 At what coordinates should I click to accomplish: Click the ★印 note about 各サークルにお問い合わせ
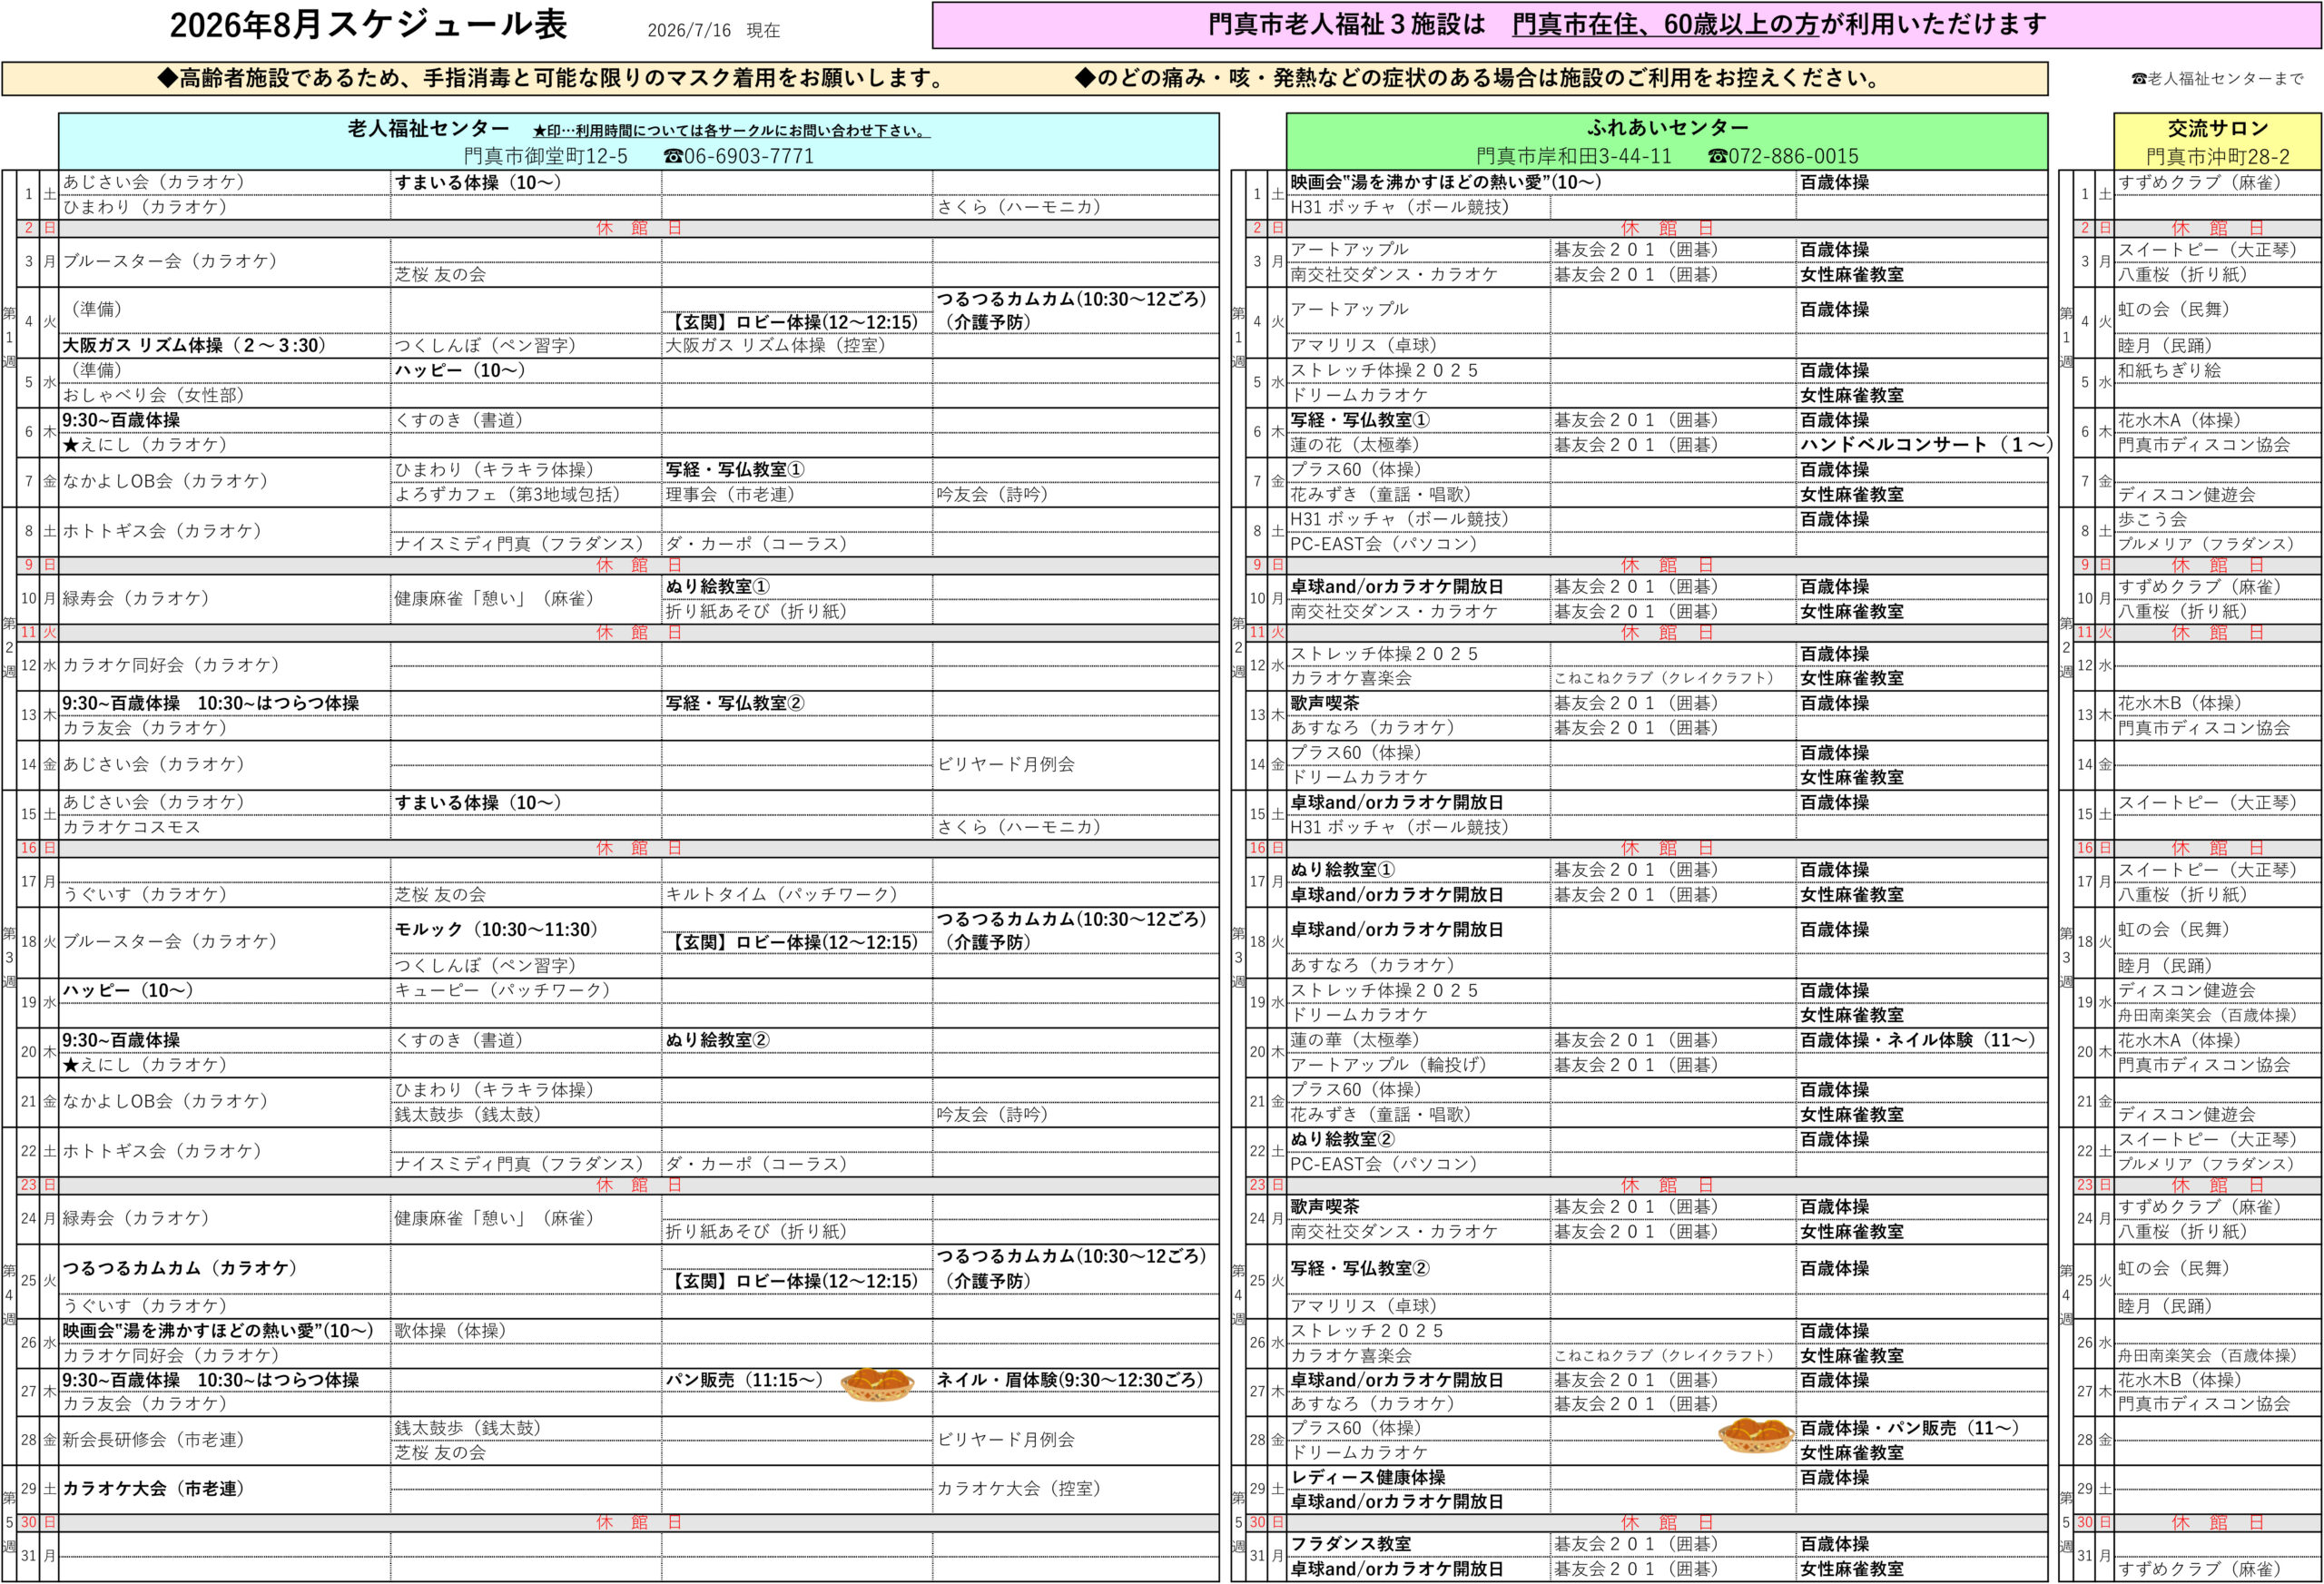pyautogui.click(x=731, y=130)
